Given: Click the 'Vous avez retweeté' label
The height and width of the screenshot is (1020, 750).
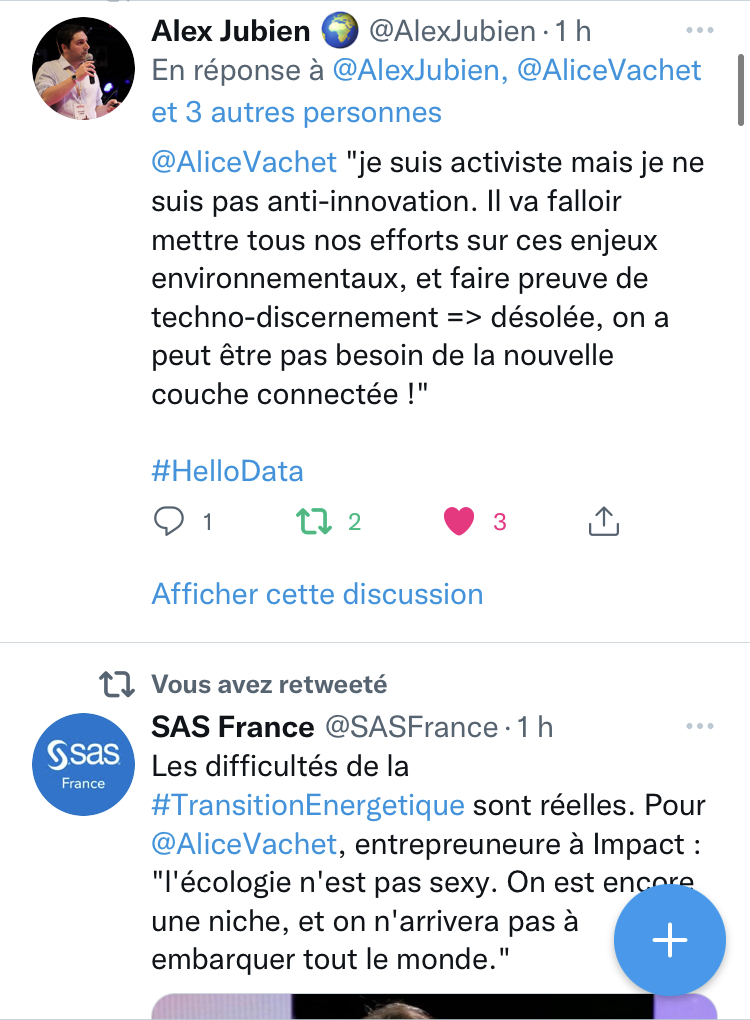Looking at the screenshot, I should tap(269, 684).
